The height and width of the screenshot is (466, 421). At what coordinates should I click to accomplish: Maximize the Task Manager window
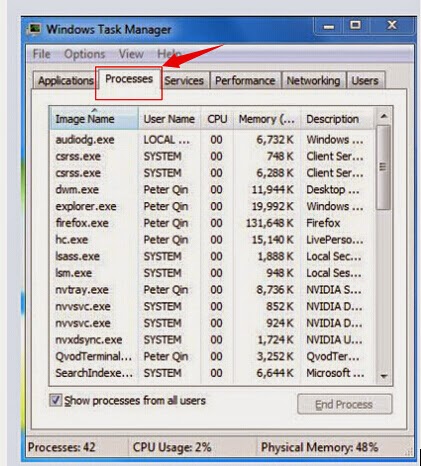[355, 25]
